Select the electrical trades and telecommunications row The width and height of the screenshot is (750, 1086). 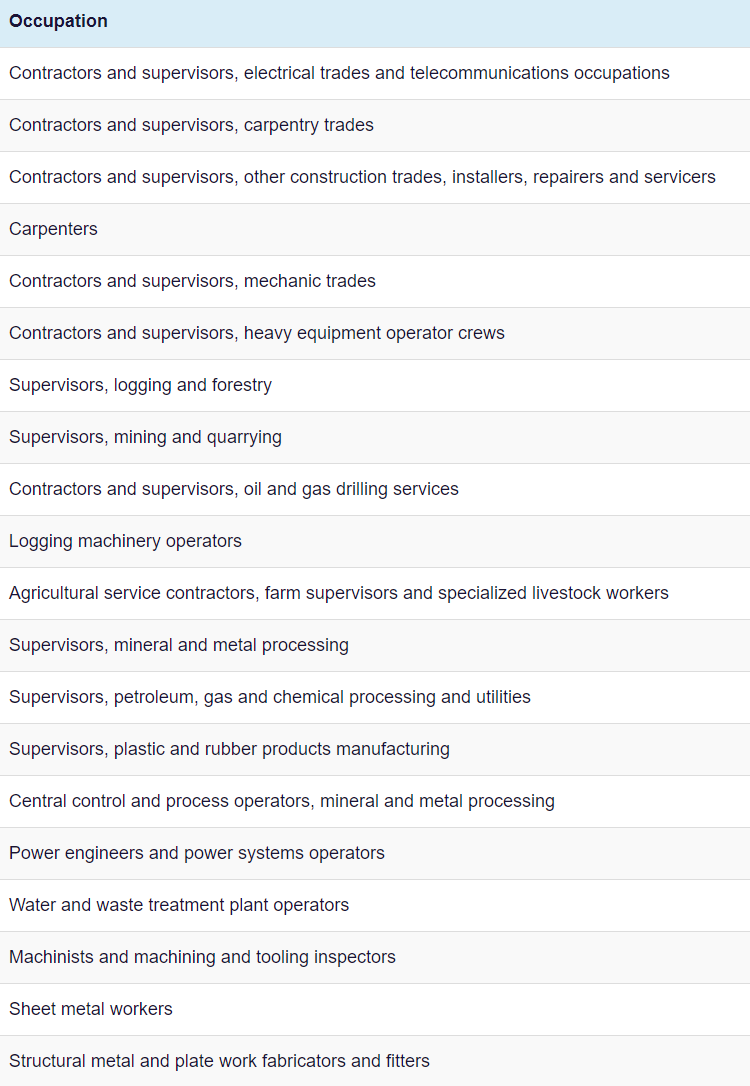click(x=375, y=73)
